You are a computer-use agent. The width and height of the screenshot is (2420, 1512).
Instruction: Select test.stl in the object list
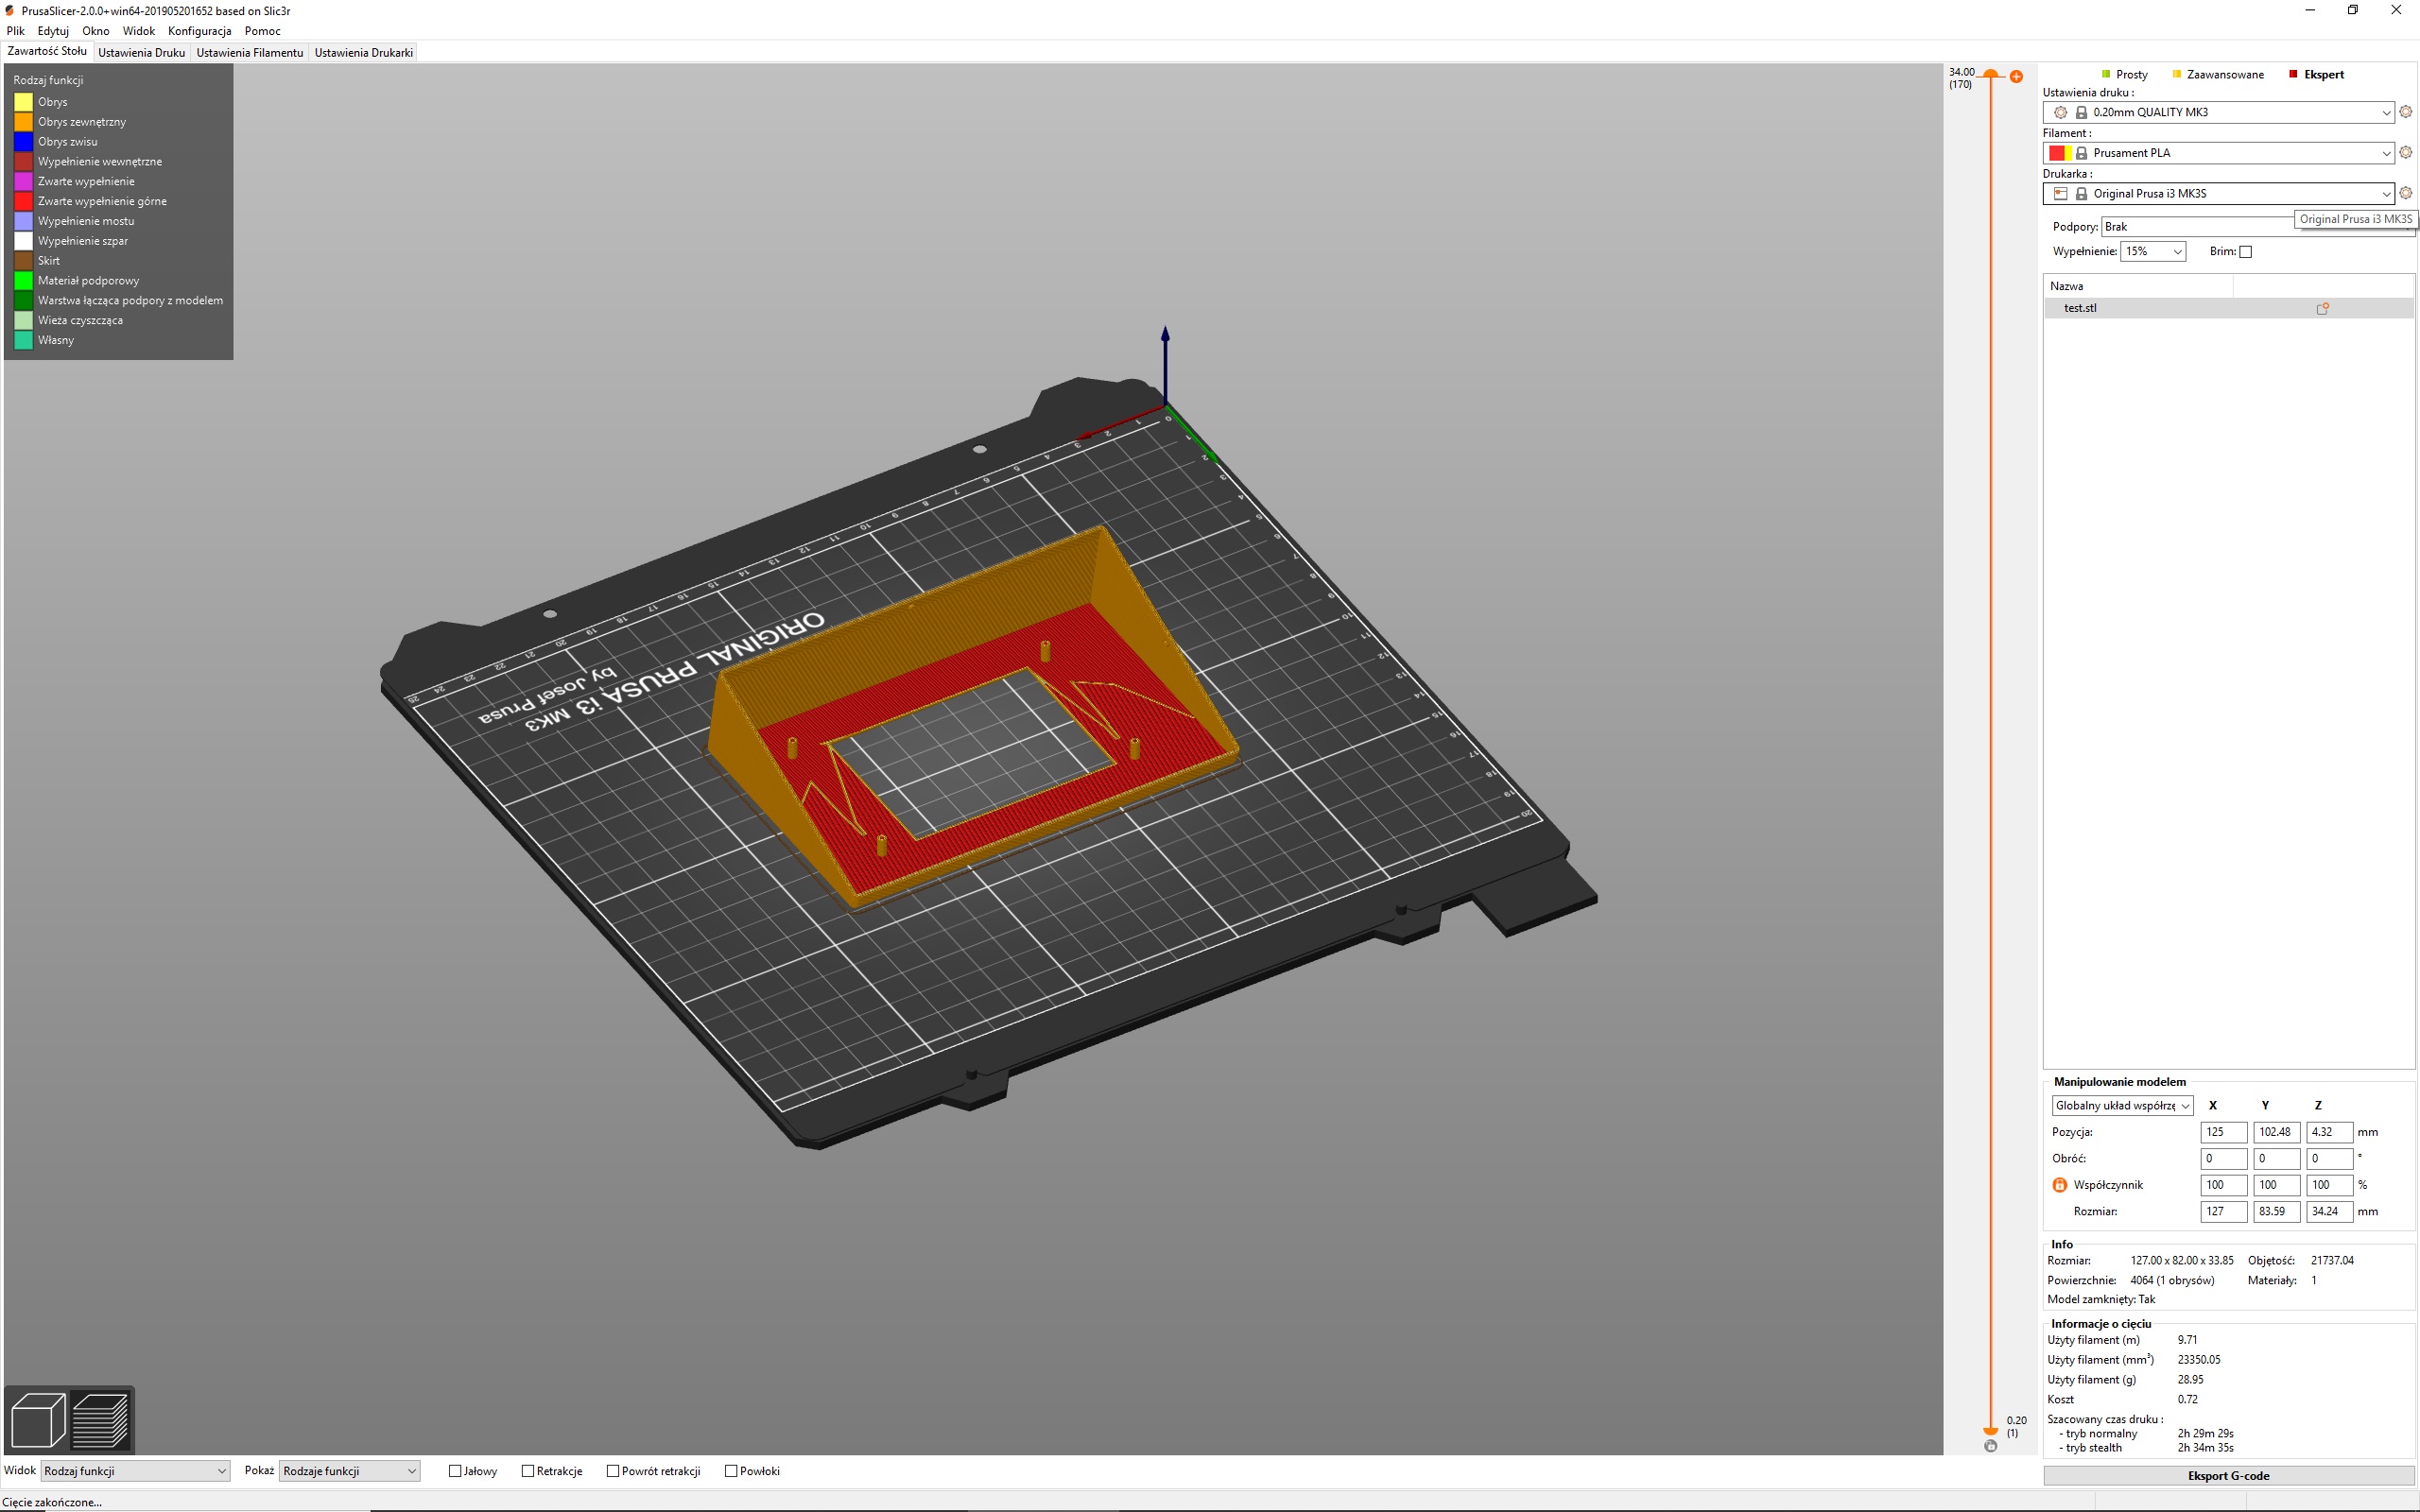point(2081,308)
